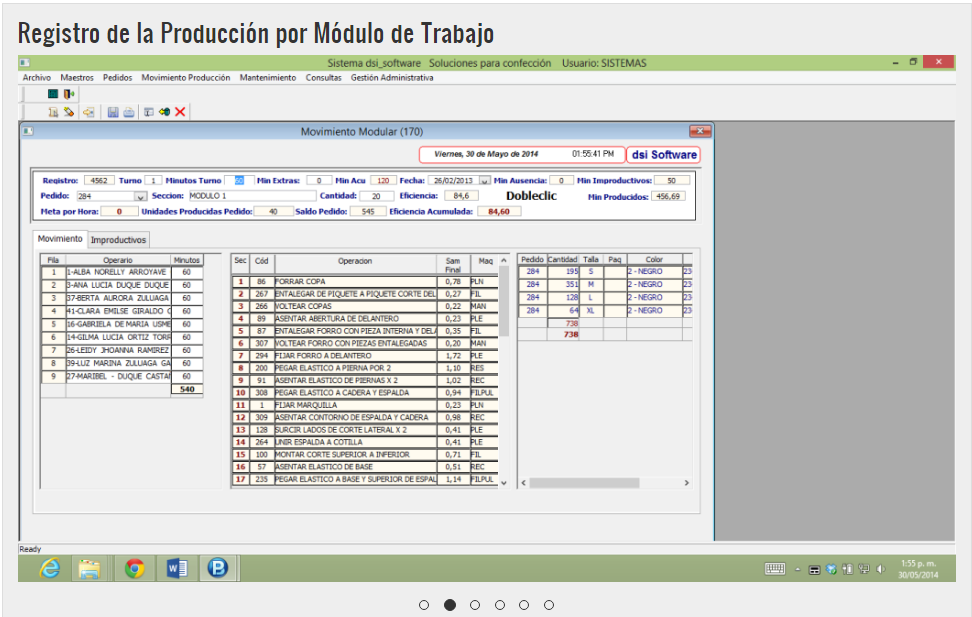
Task: Click the blue B app in taskbar
Action: (x=218, y=568)
